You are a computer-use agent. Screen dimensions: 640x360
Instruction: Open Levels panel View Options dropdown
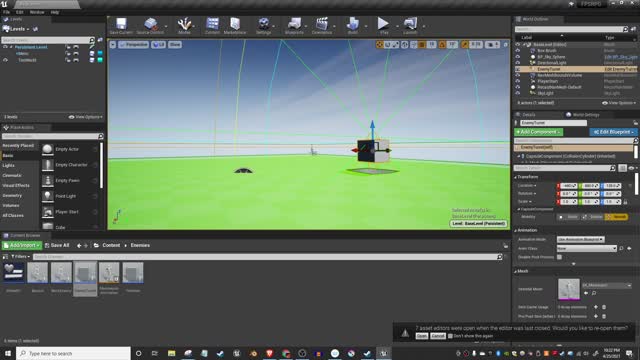click(x=86, y=117)
